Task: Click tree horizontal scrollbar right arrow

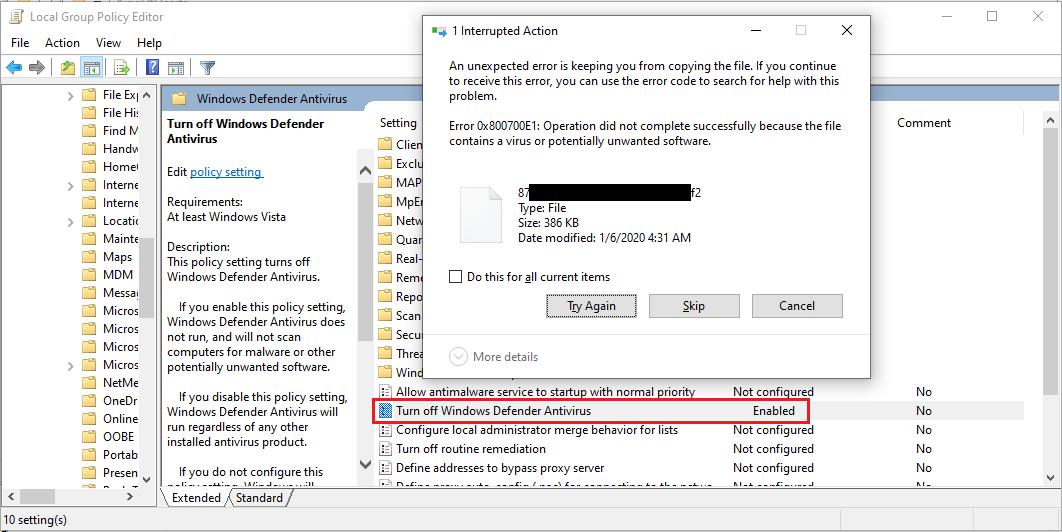Action: tap(129, 497)
